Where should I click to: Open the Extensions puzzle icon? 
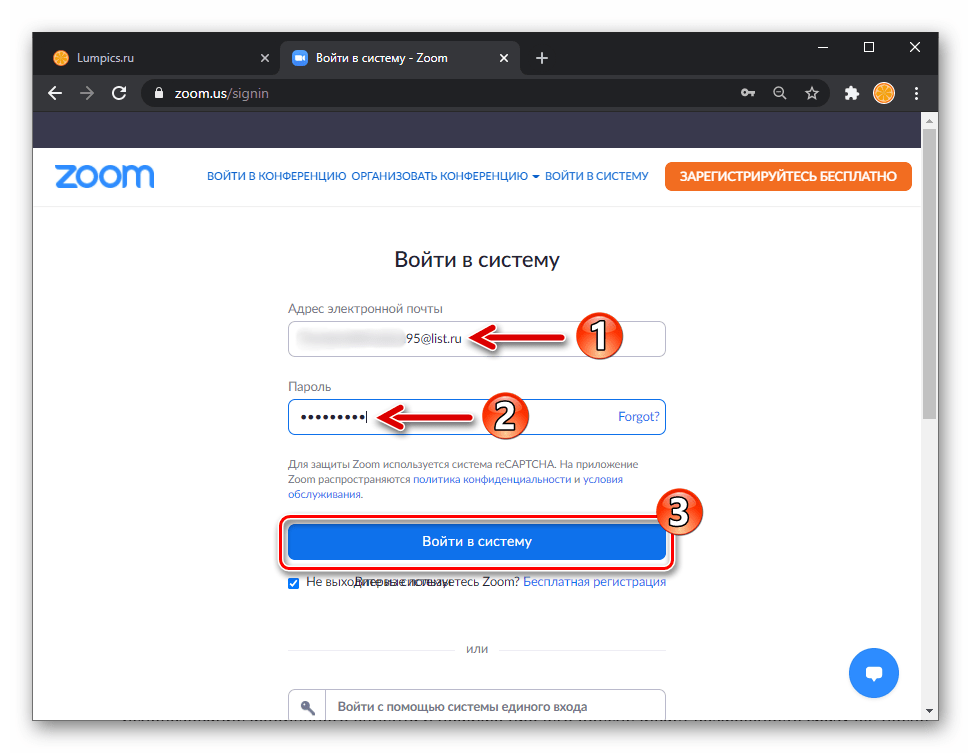tap(852, 94)
